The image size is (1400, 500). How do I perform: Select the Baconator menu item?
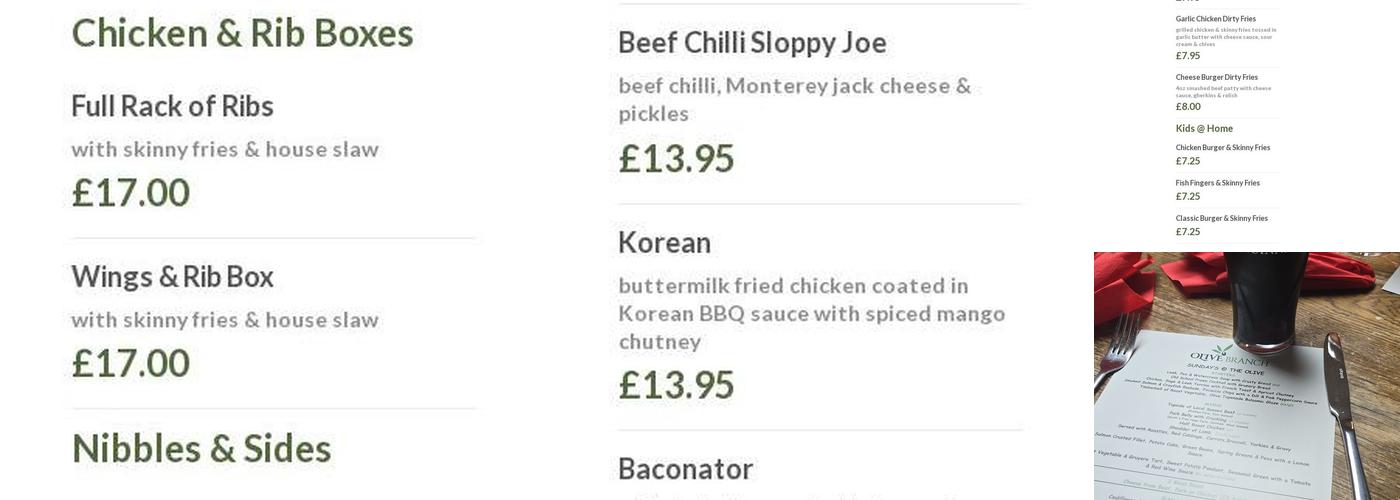pyautogui.click(x=685, y=469)
